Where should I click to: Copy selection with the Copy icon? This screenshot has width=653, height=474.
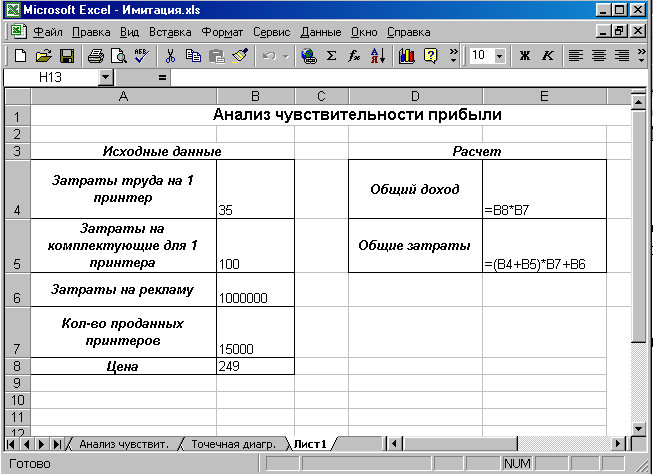point(193,55)
